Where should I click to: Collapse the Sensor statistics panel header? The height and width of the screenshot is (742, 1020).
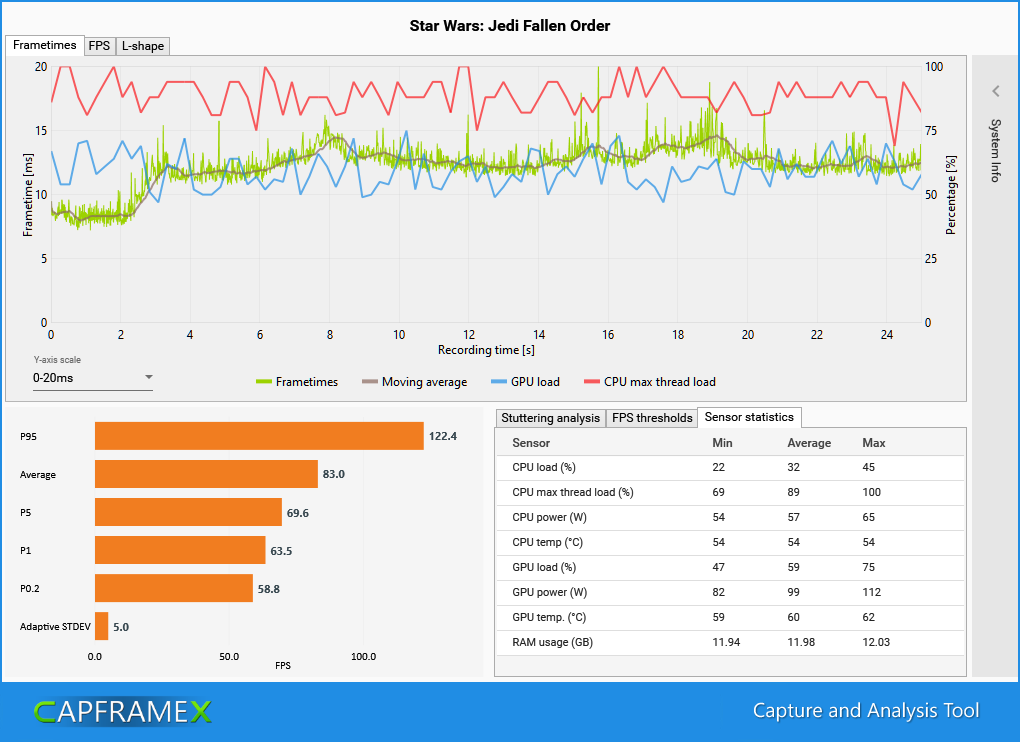(x=749, y=418)
